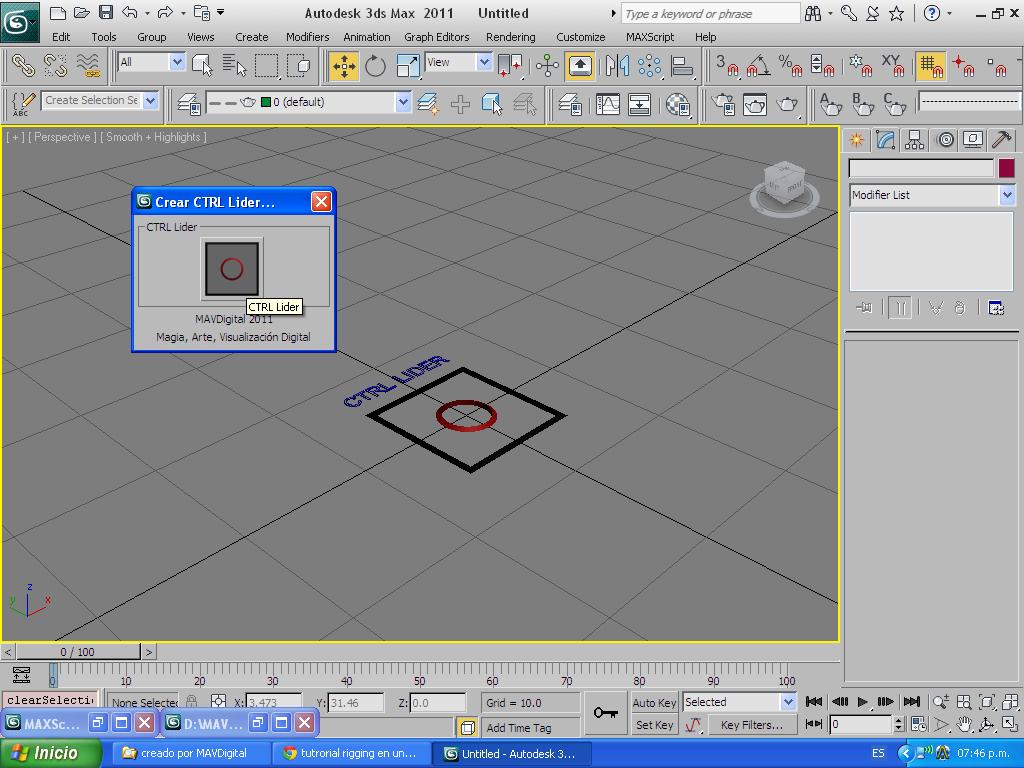Toggle the Percent Snap button
The width and height of the screenshot is (1024, 768).
[x=790, y=66]
